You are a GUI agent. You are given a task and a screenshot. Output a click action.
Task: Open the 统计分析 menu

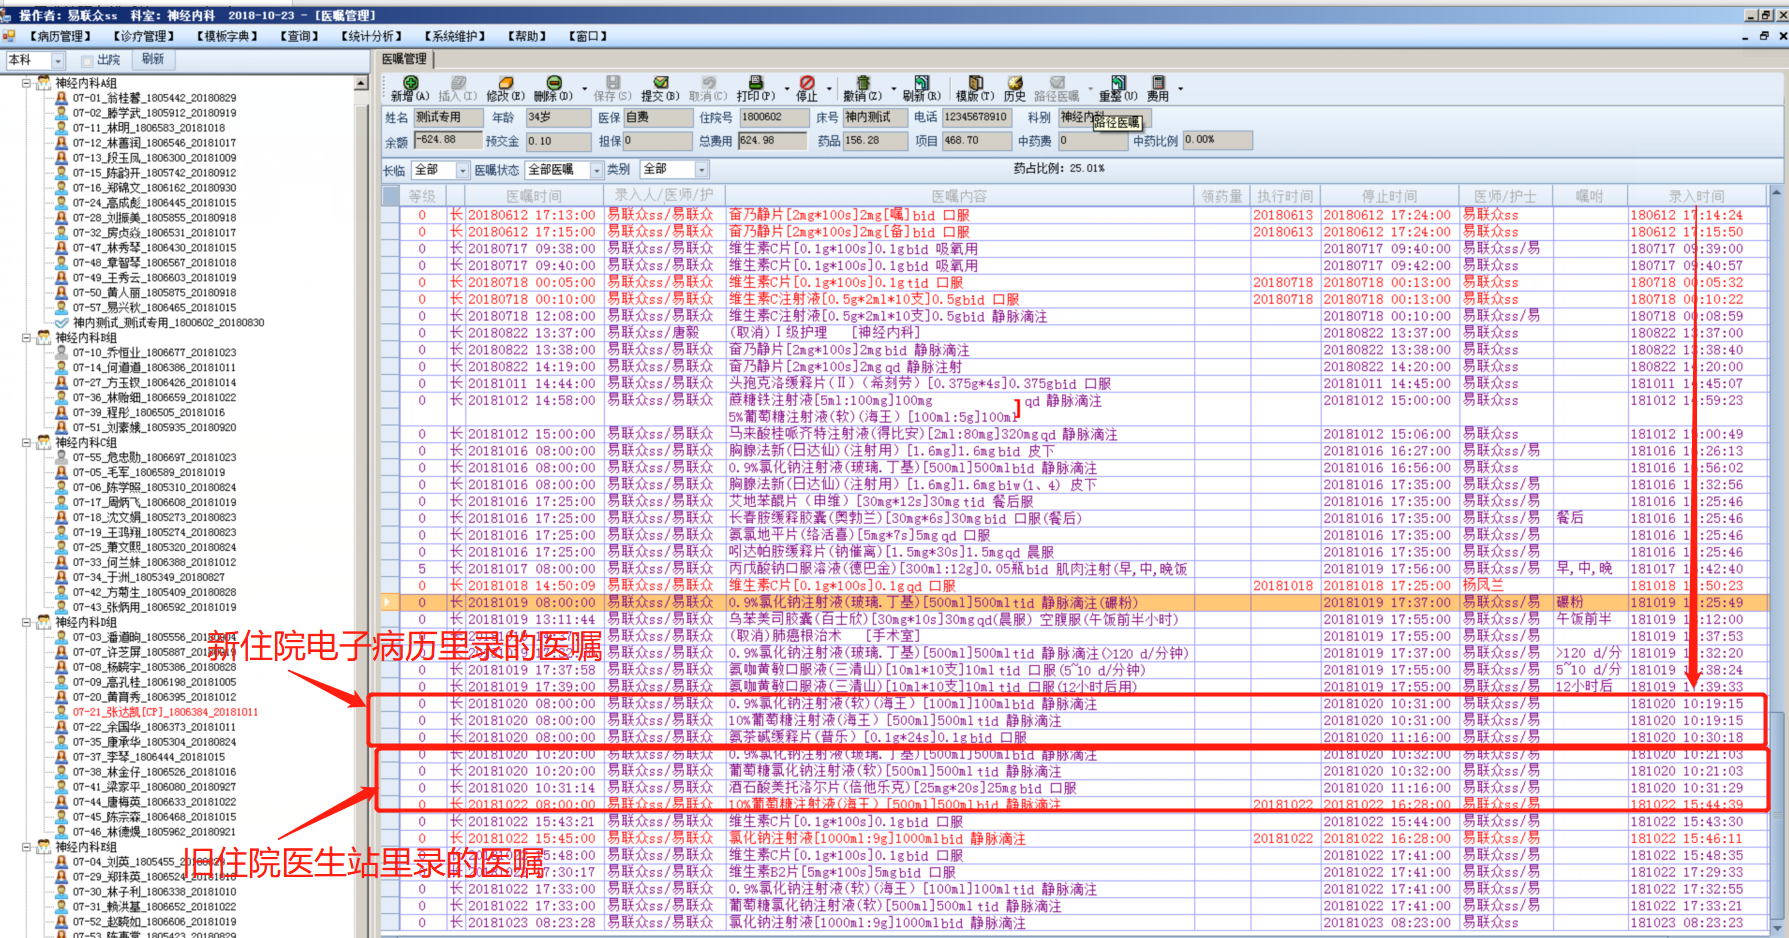[371, 37]
